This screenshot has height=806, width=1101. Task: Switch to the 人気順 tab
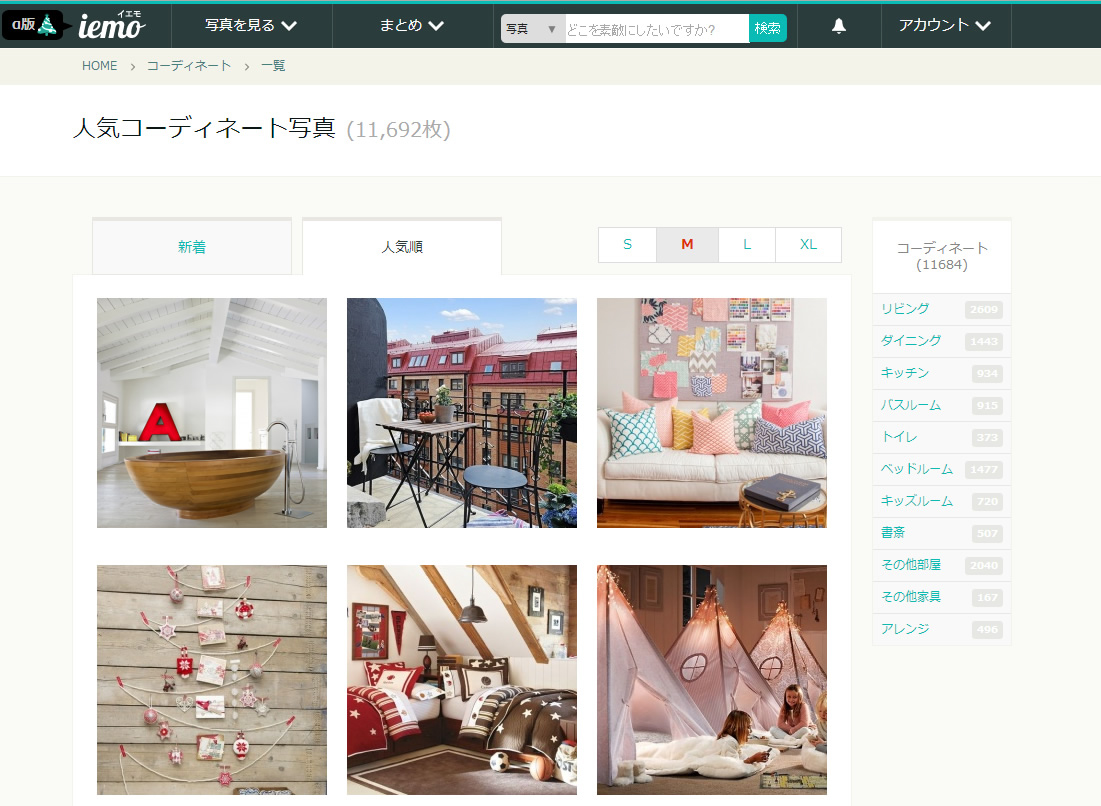(x=402, y=246)
